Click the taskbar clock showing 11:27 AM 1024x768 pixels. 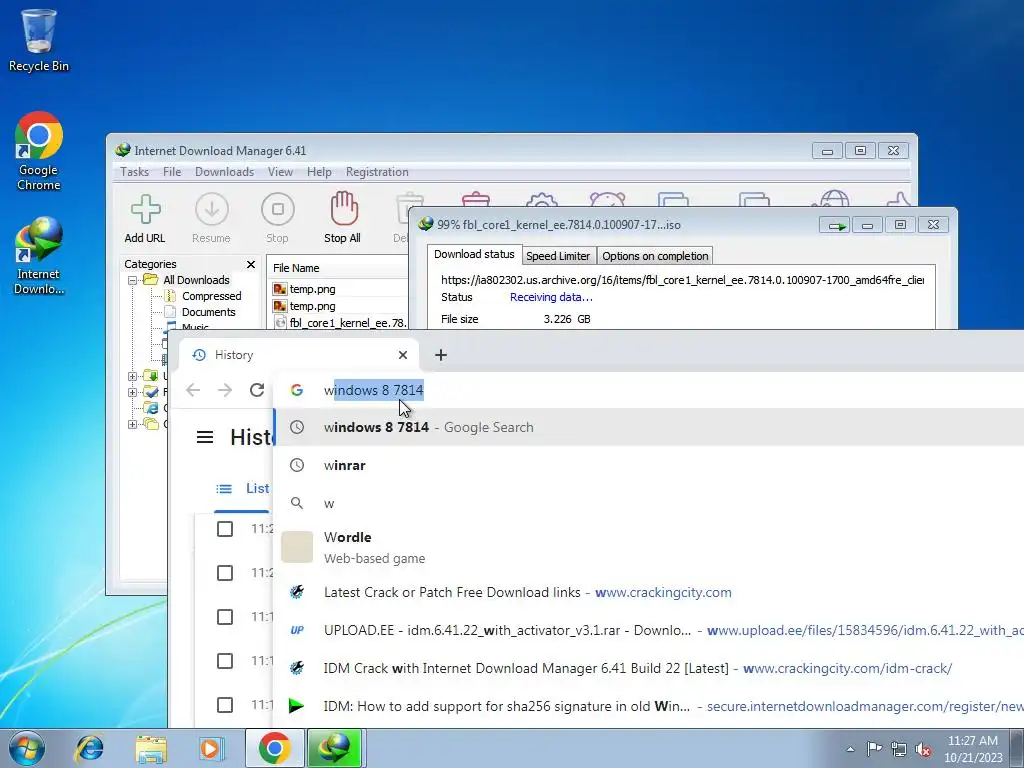click(972, 748)
